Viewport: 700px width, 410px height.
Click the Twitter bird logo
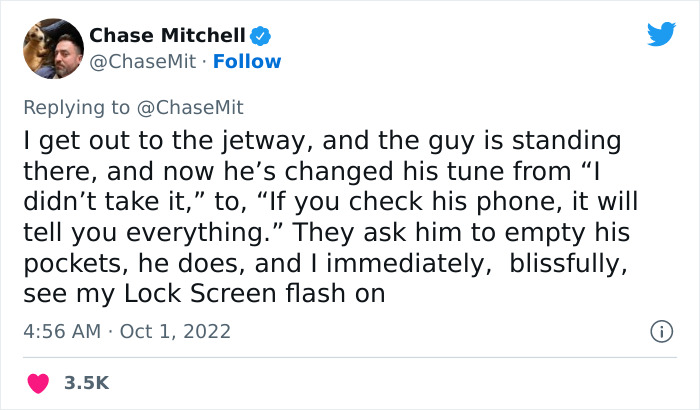click(x=661, y=35)
